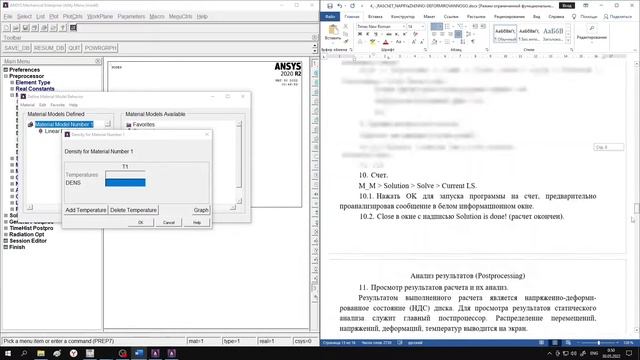
Task: Click Word Redo icon
Action: coord(352,6)
